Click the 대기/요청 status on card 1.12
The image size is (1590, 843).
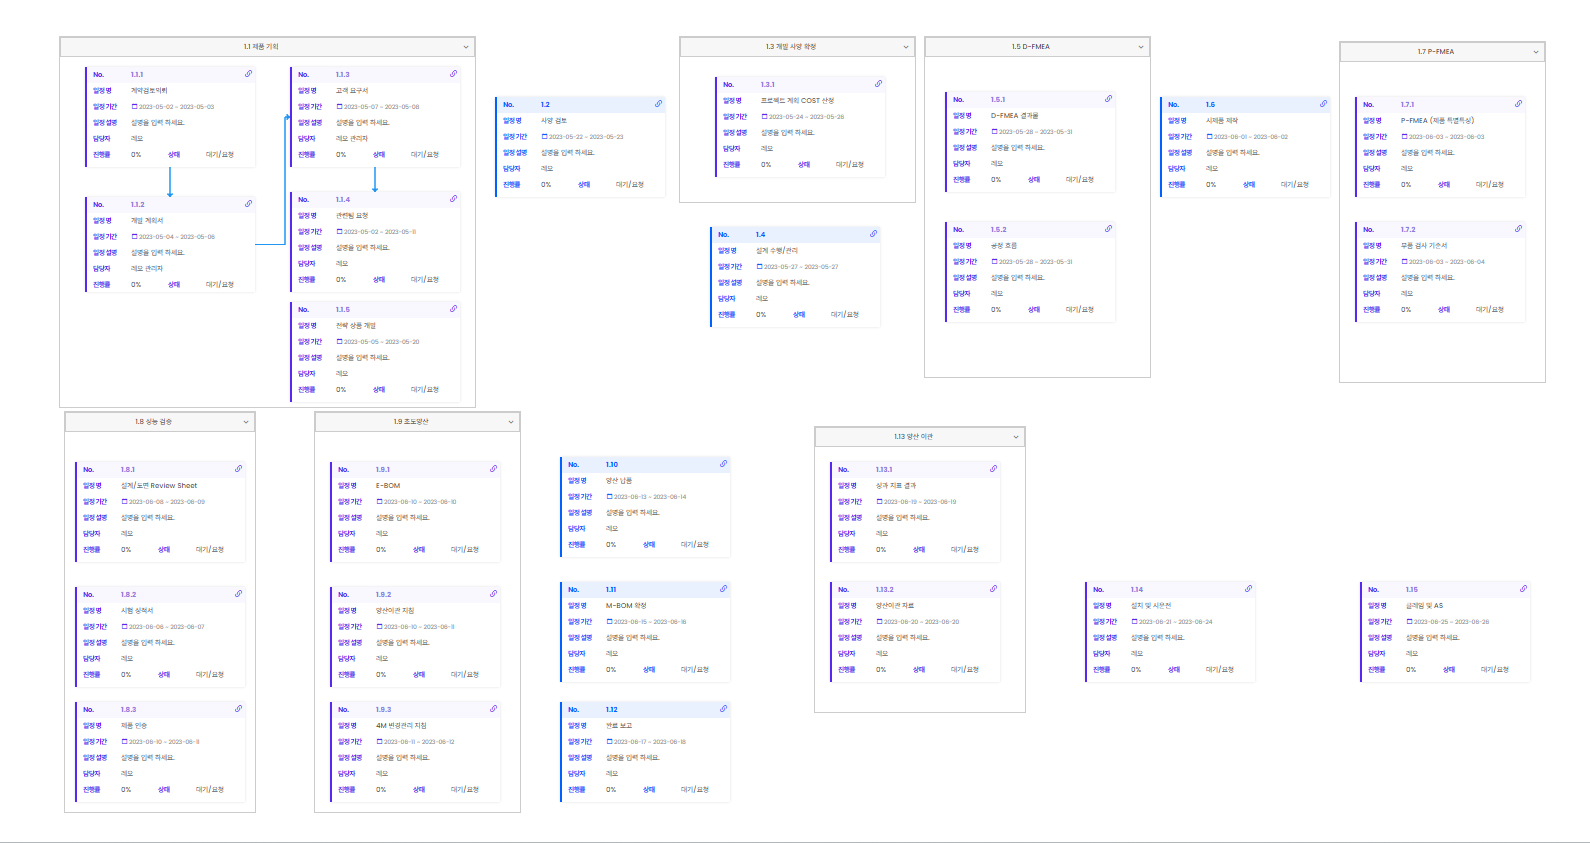coord(694,790)
